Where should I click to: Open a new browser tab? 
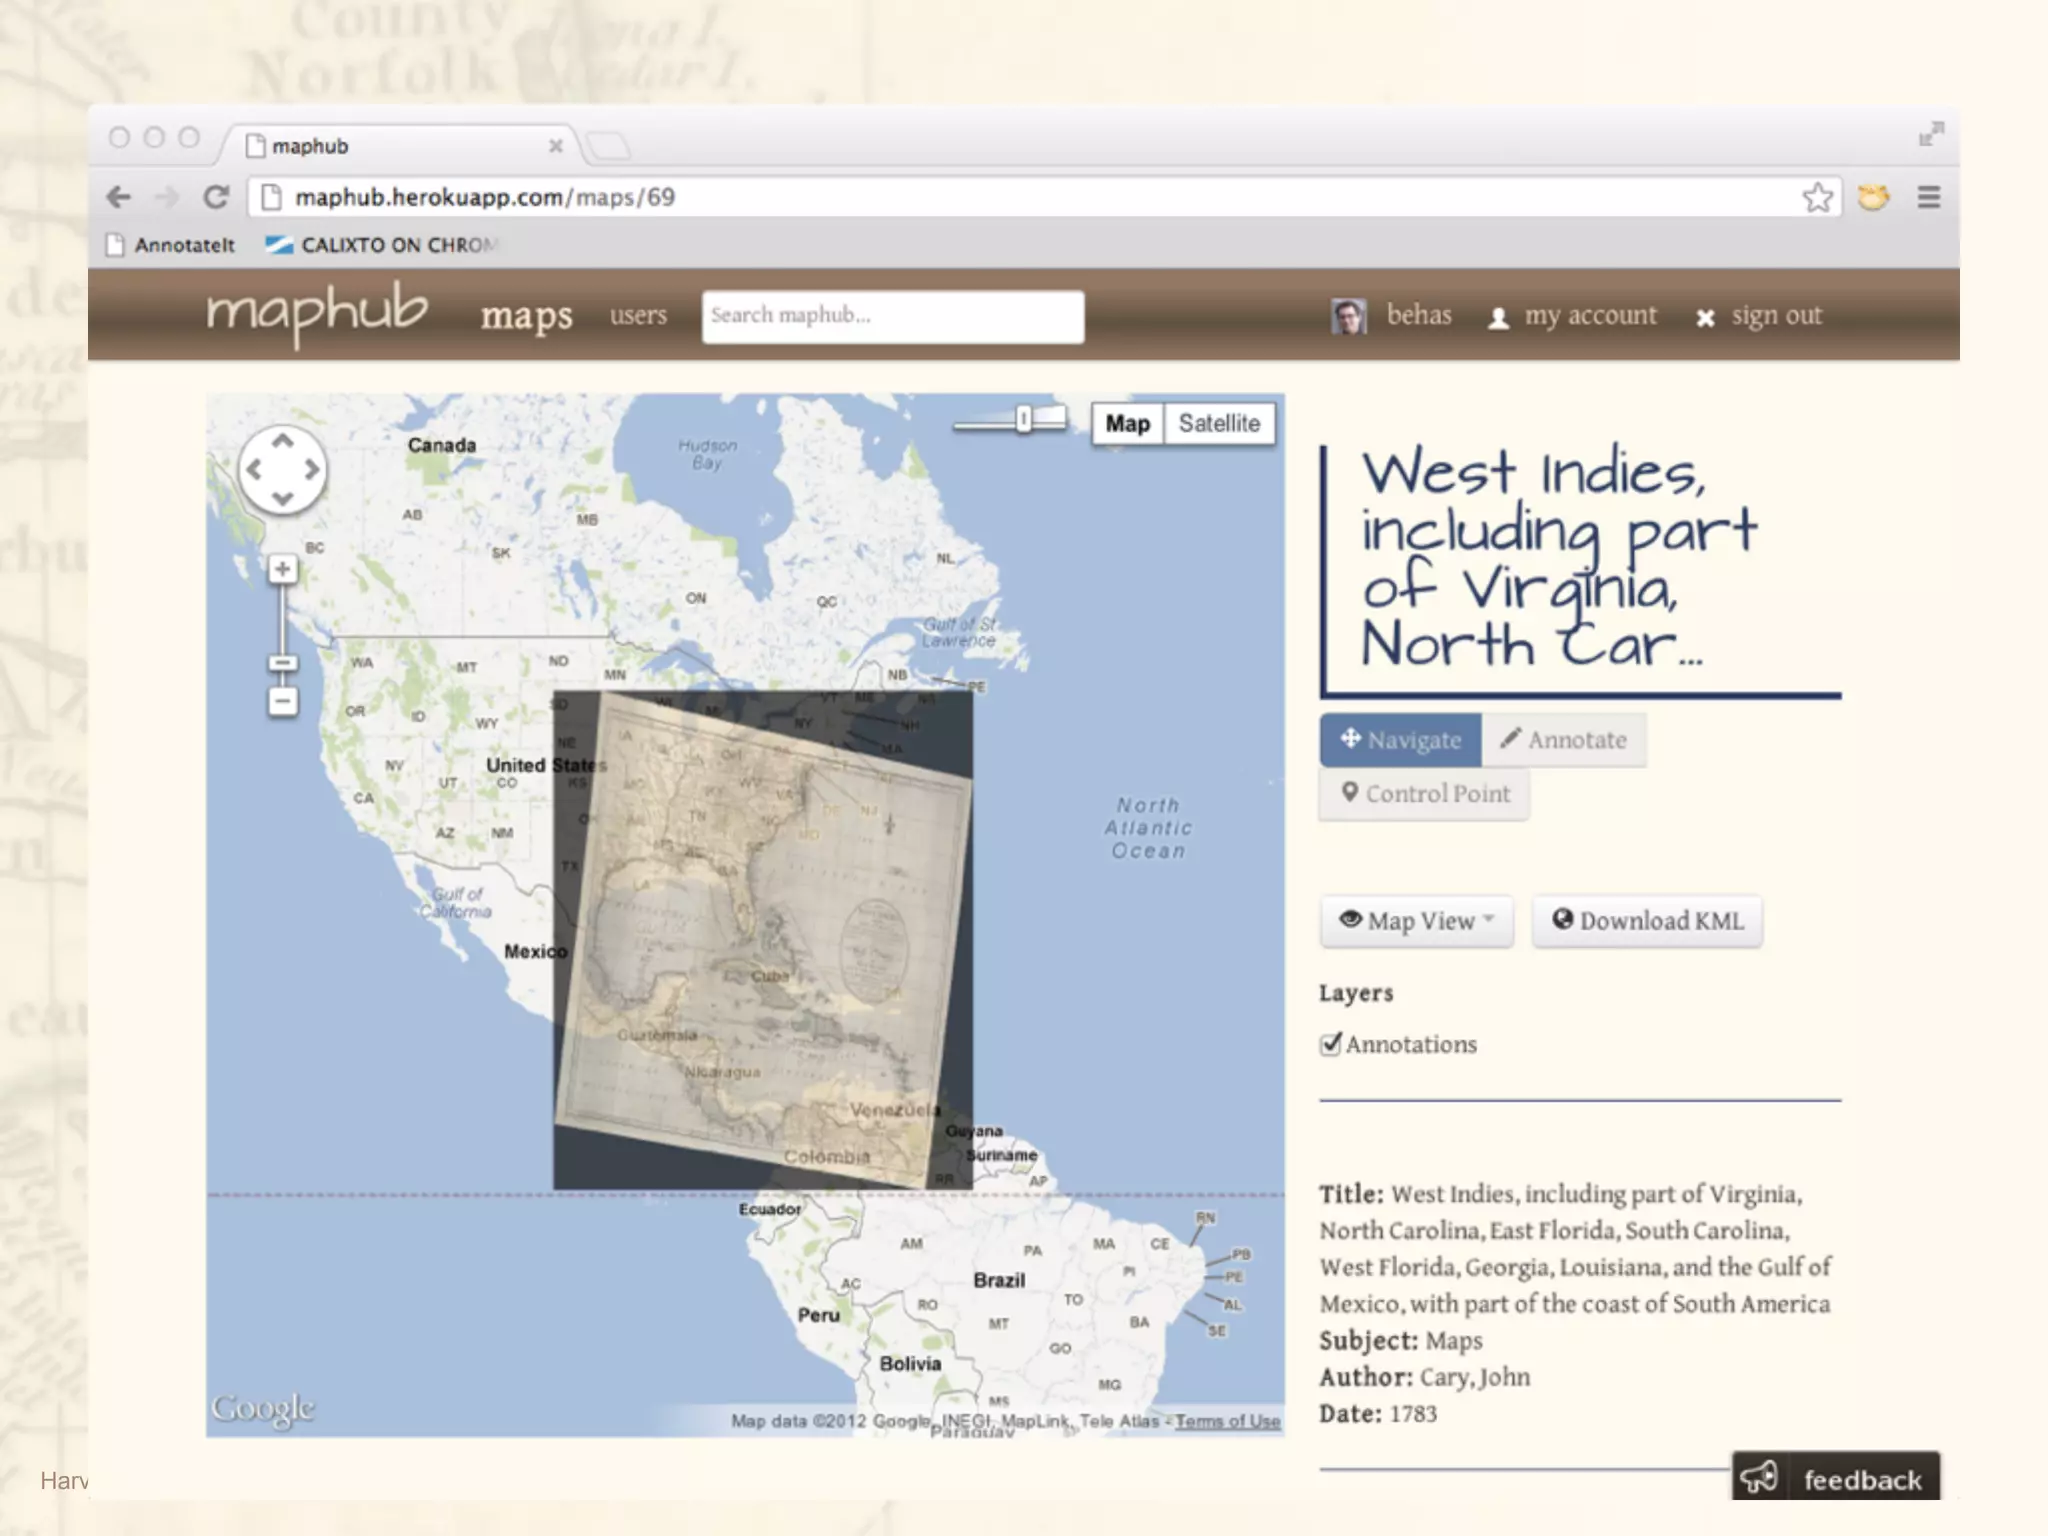click(608, 147)
